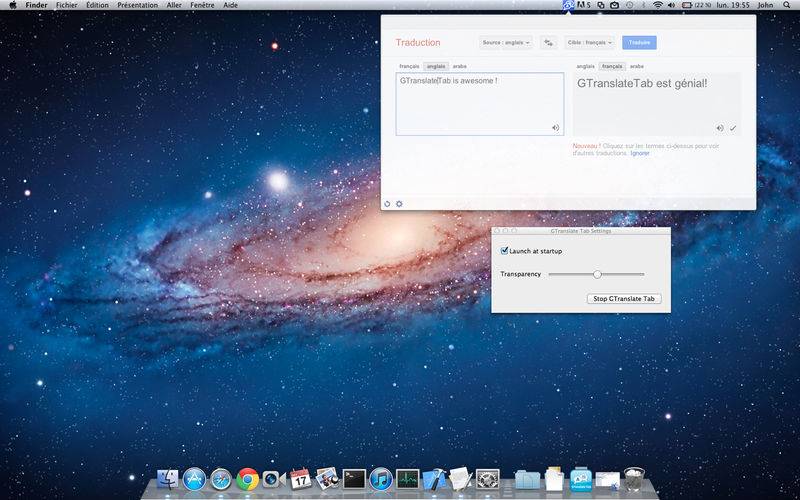Viewport: 800px width, 500px height.
Task: Select anglais as source language tab
Action: (x=436, y=66)
